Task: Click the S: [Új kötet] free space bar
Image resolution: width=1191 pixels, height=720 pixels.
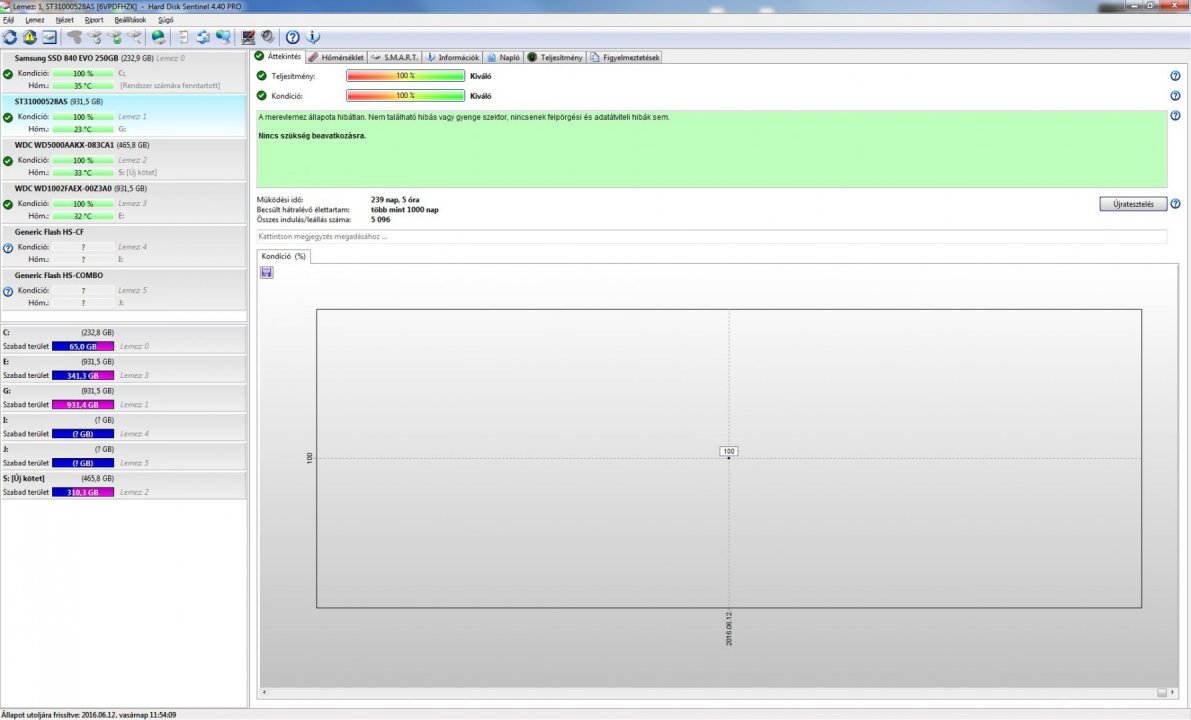Action: click(x=83, y=492)
